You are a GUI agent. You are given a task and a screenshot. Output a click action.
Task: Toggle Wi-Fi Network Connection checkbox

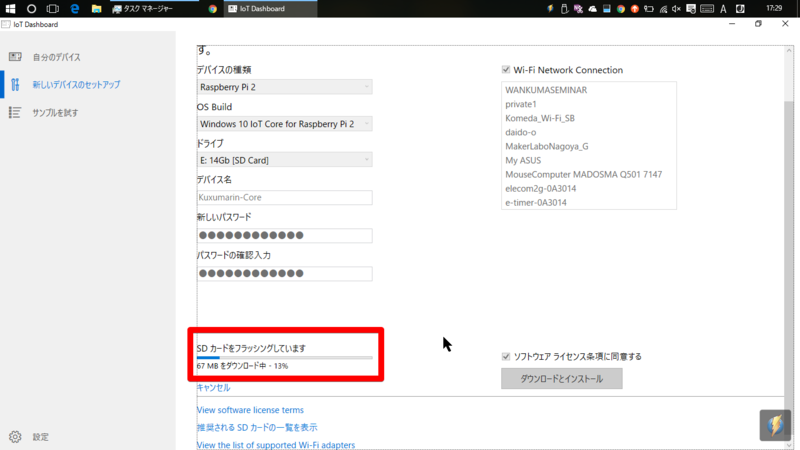click(x=506, y=69)
